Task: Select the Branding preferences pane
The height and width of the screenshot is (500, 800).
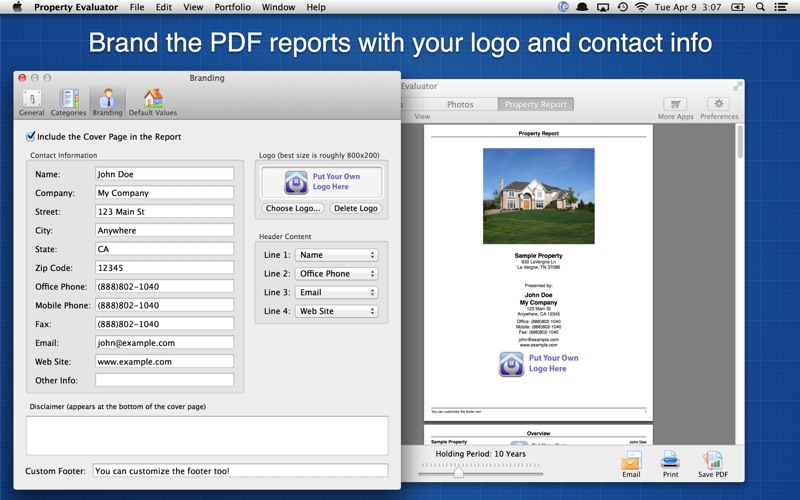Action: pyautogui.click(x=107, y=103)
